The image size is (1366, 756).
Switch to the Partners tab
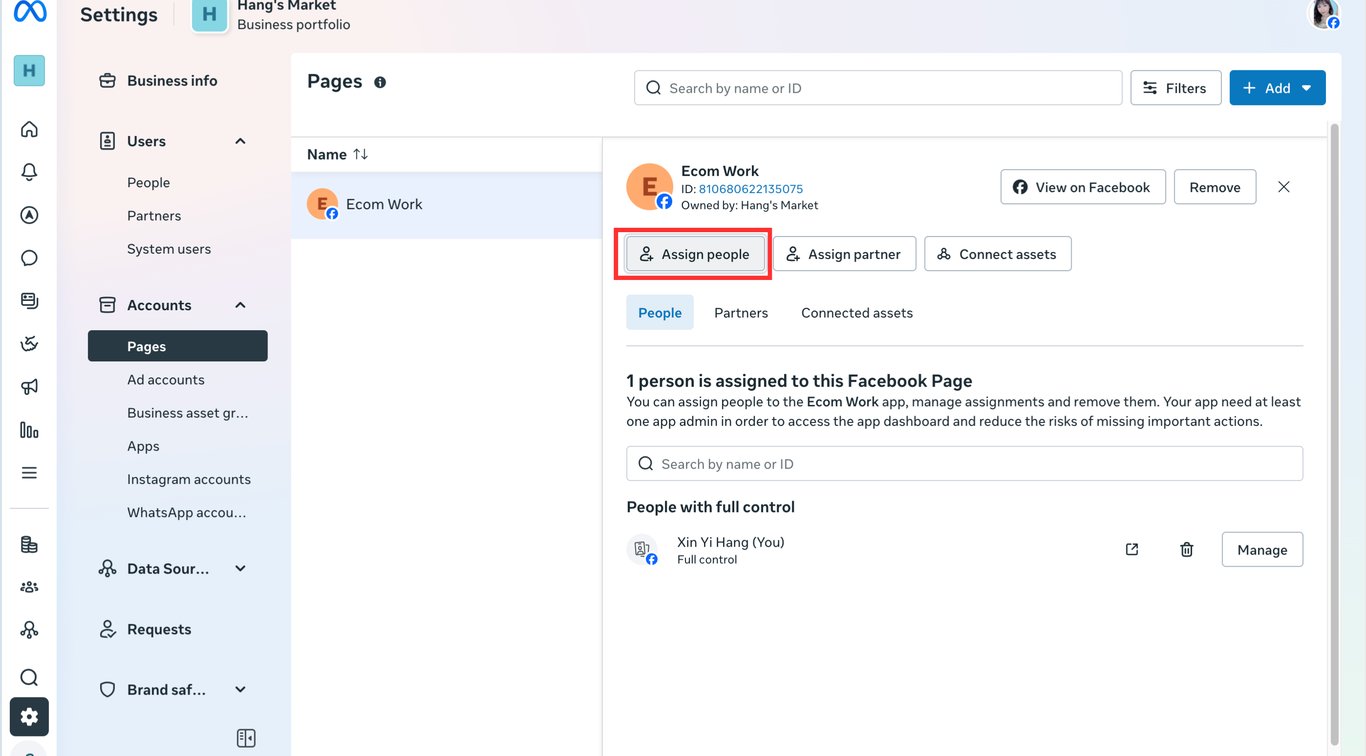tap(741, 313)
